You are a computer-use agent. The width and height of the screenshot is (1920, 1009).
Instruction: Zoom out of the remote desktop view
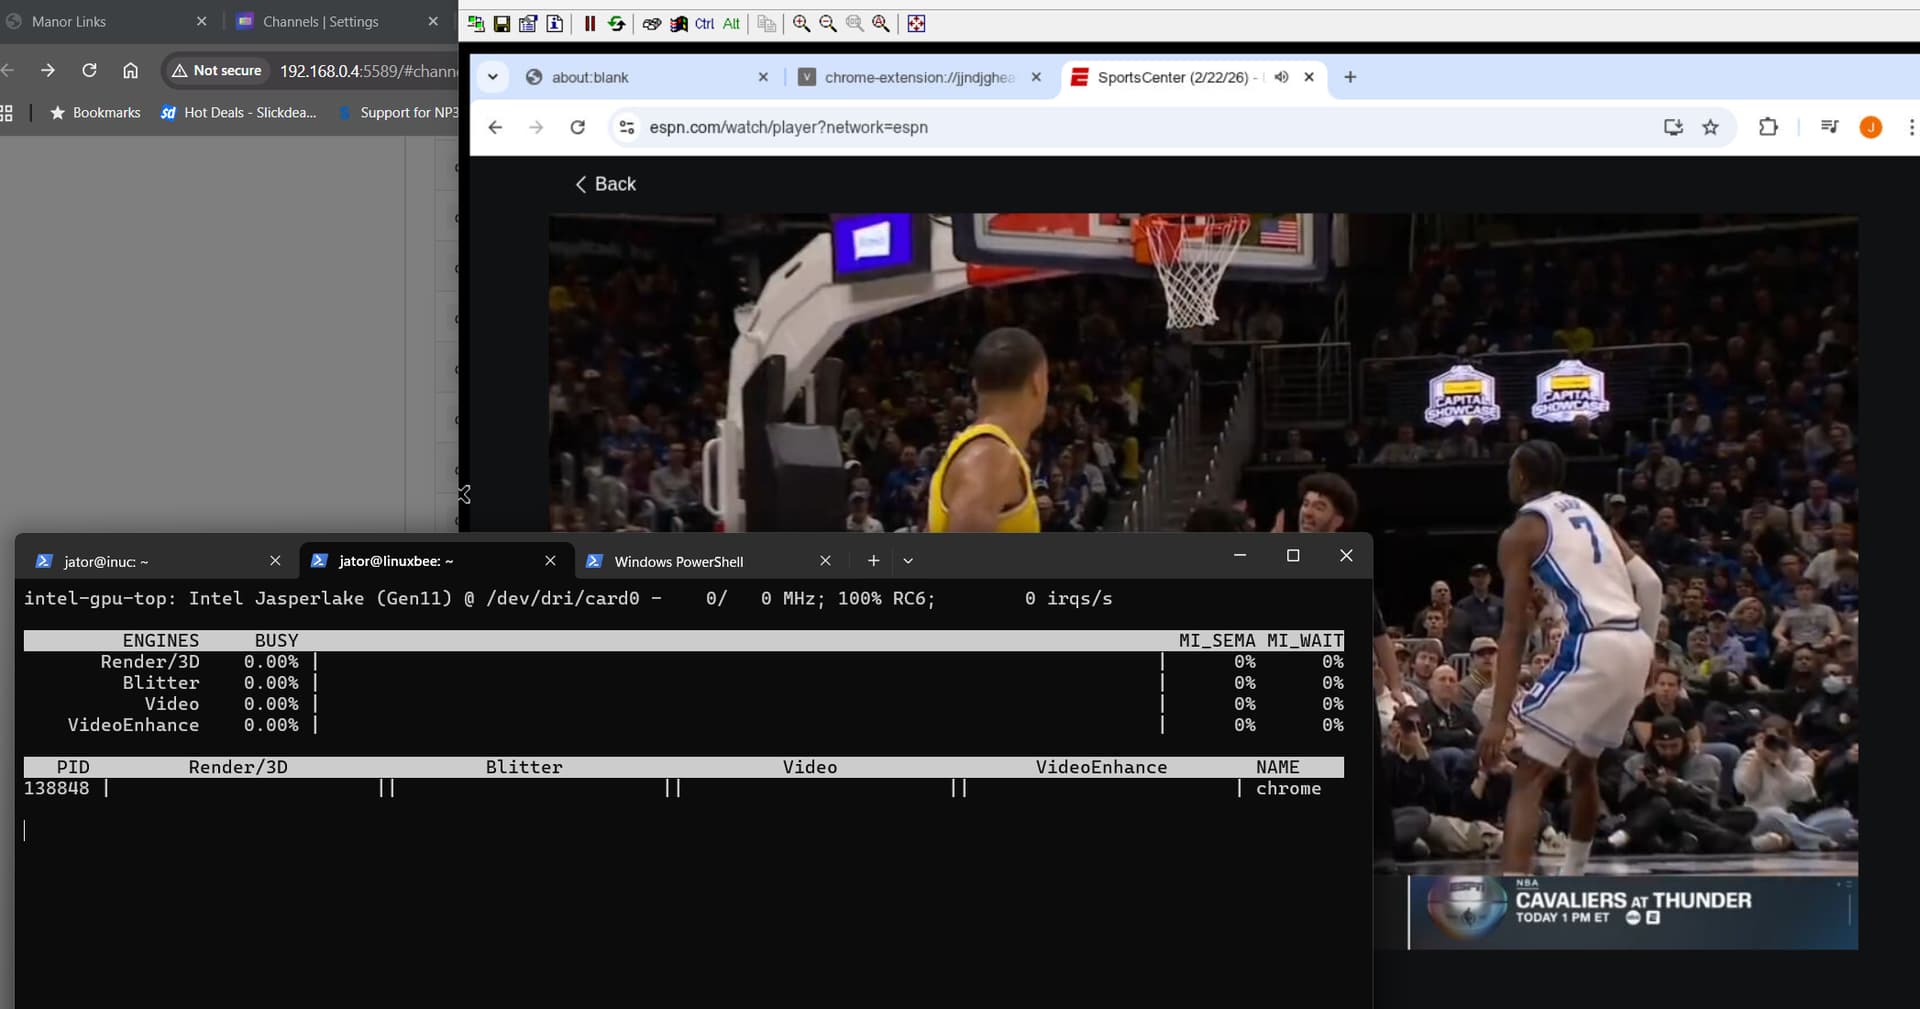coord(828,23)
